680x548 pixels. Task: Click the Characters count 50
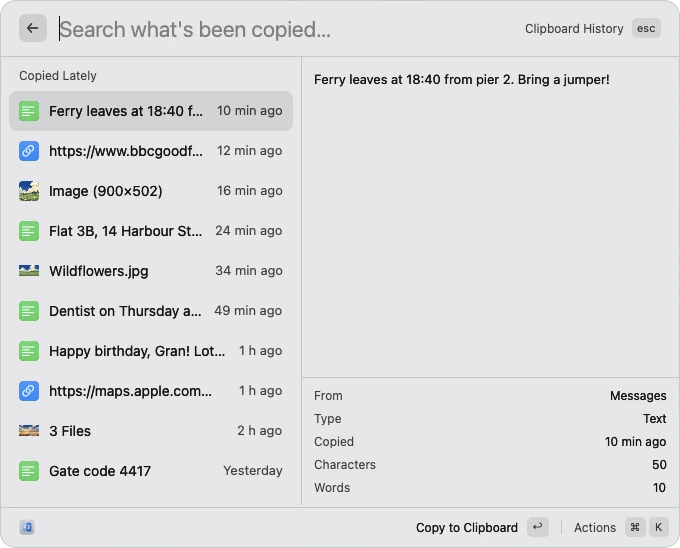tap(659, 465)
